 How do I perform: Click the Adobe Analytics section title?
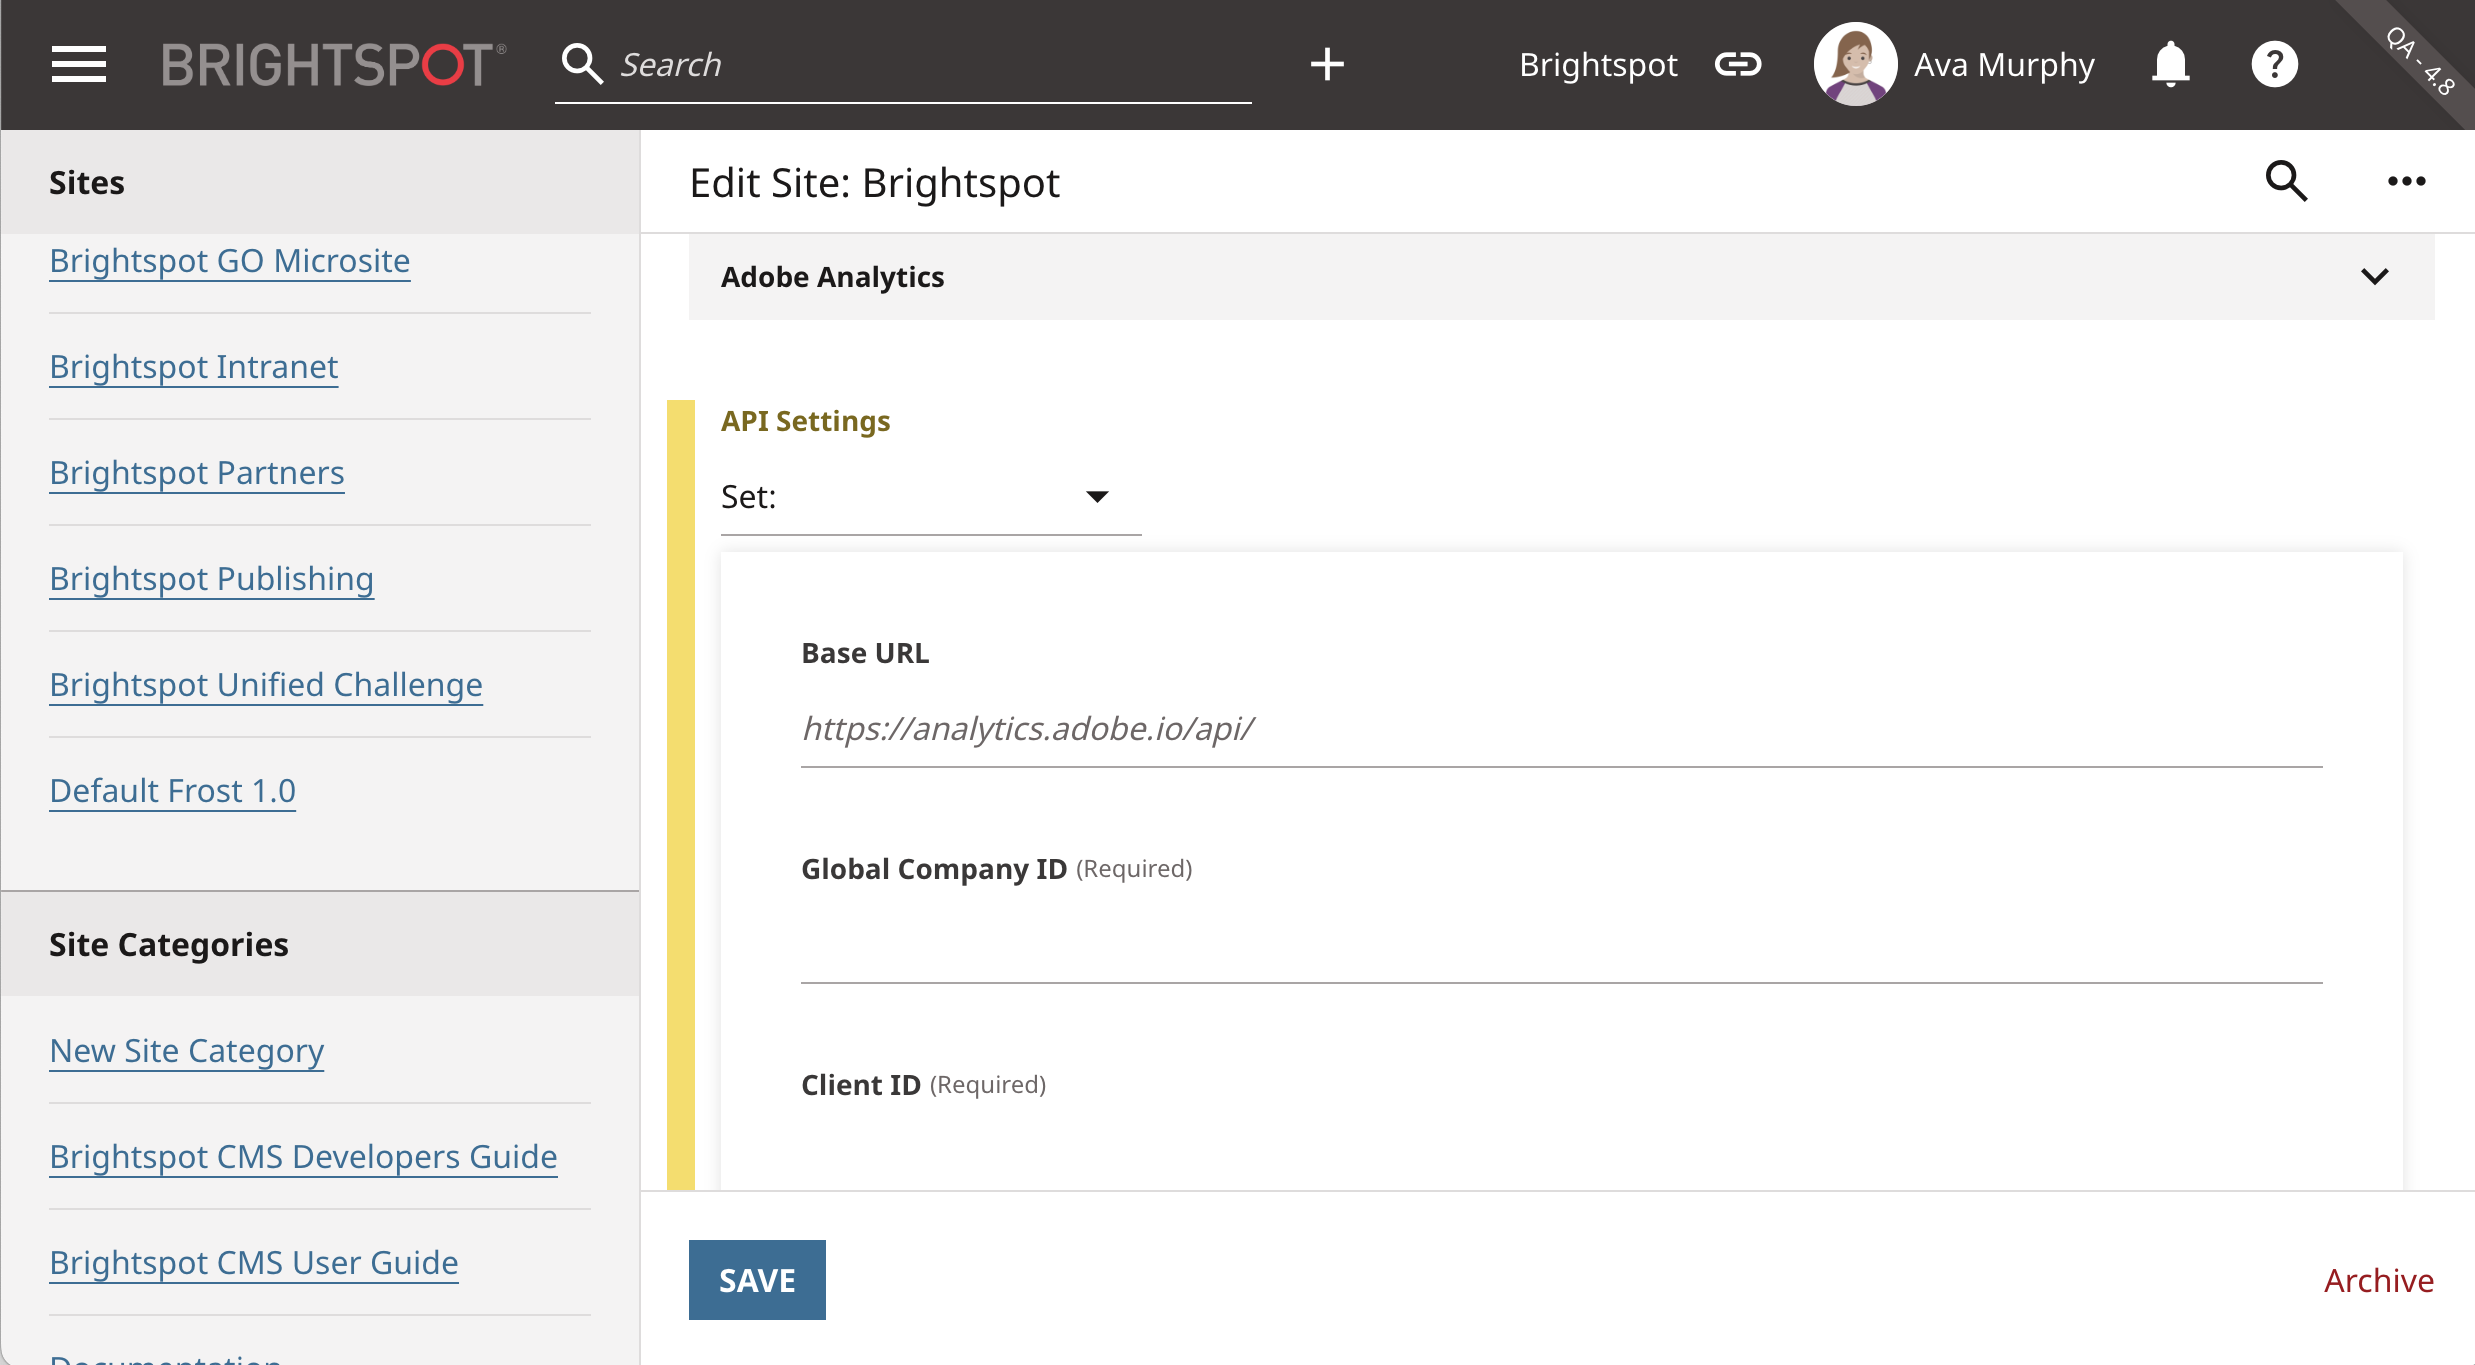coord(833,277)
